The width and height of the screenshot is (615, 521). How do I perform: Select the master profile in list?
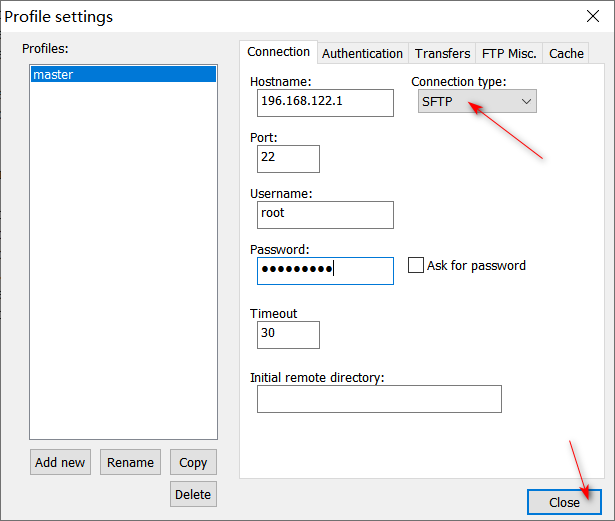(x=122, y=74)
